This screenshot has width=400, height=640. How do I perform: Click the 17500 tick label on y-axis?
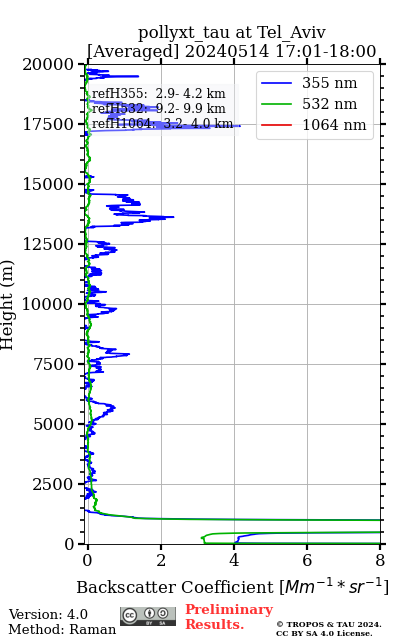point(48,124)
